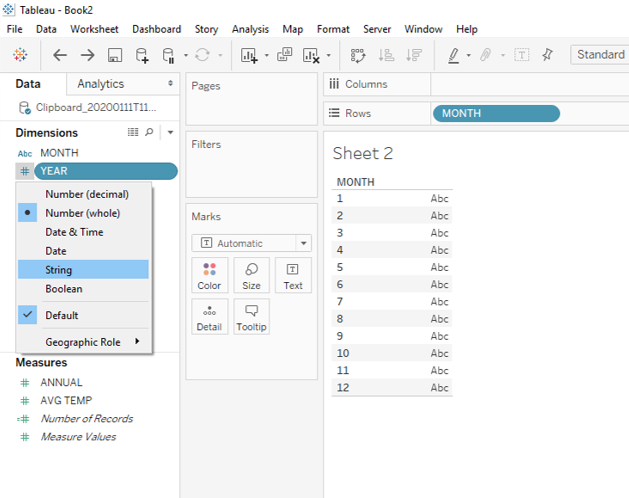Click the MONTH pill on Rows shelf
Screen dimensions: 629x498
495,113
